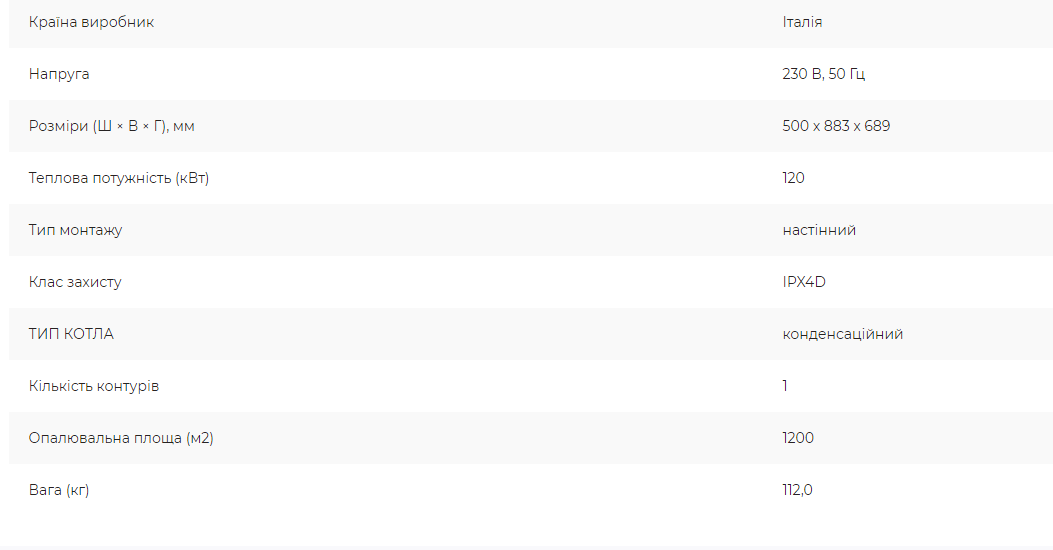Click the "Розміри (Ш × В × Г), мм" label
The width and height of the screenshot is (1053, 550).
pyautogui.click(x=111, y=126)
